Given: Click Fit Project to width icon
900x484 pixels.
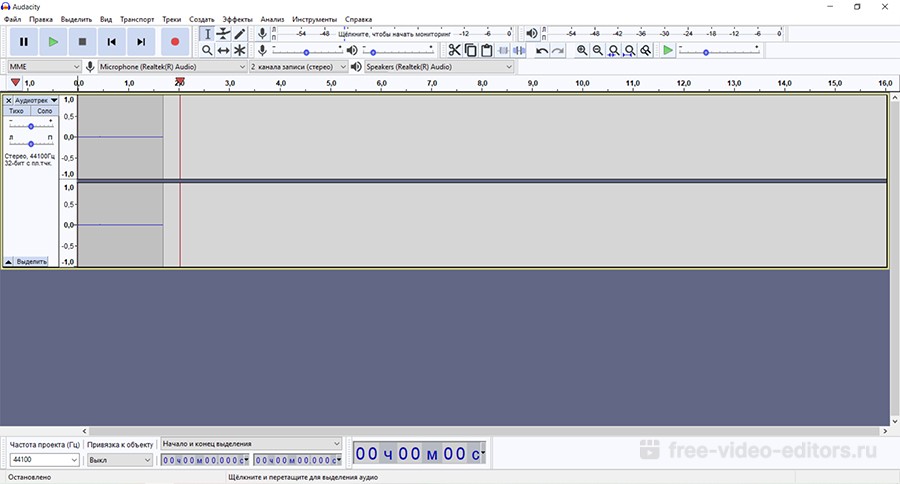Looking at the screenshot, I should [630, 51].
